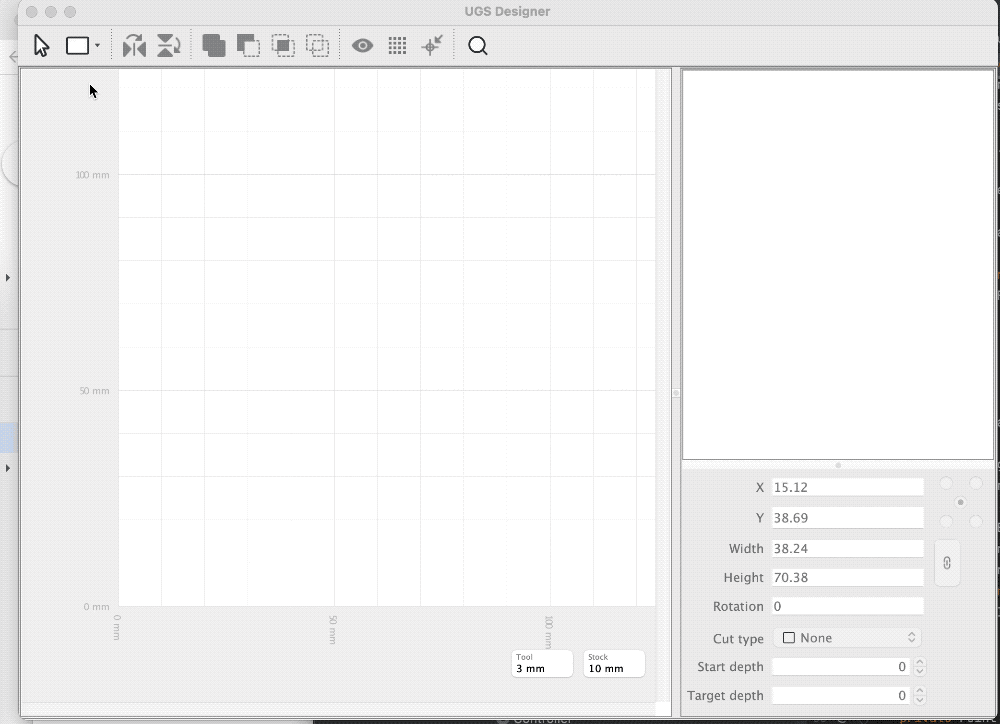Increase Start depth with the stepper

click(x=920, y=662)
